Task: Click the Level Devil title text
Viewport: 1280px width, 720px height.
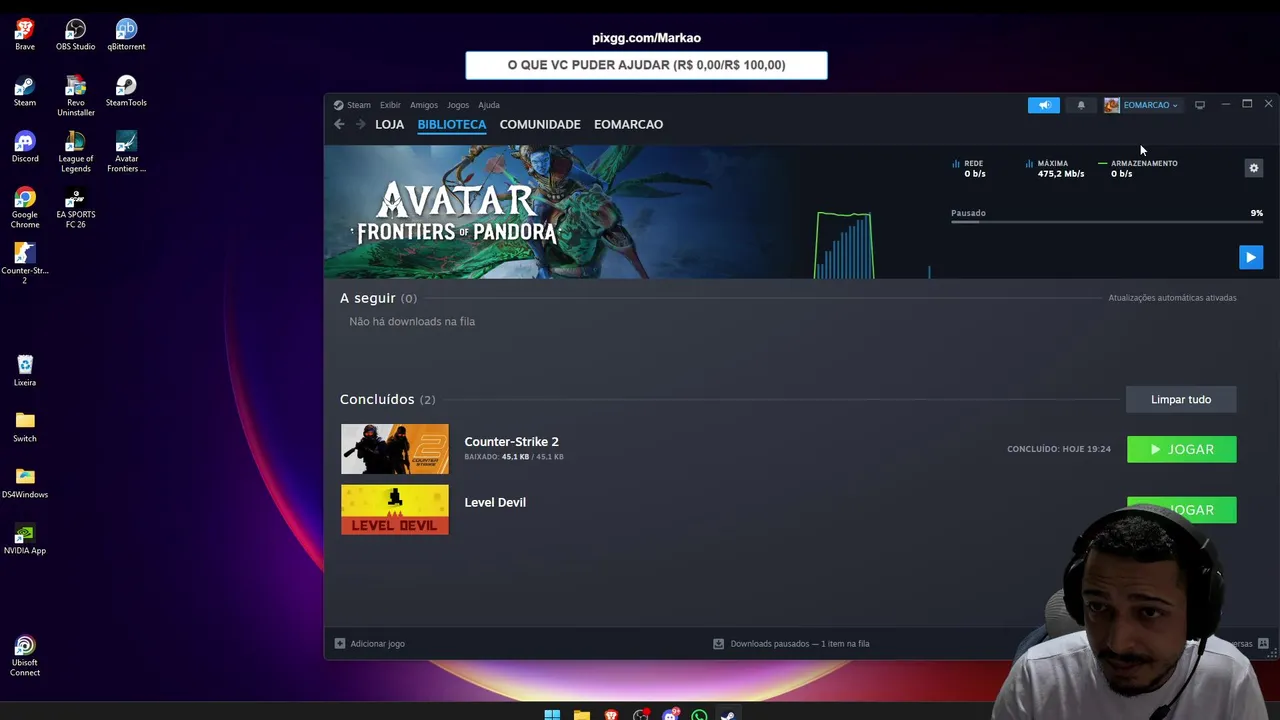Action: [x=495, y=502]
